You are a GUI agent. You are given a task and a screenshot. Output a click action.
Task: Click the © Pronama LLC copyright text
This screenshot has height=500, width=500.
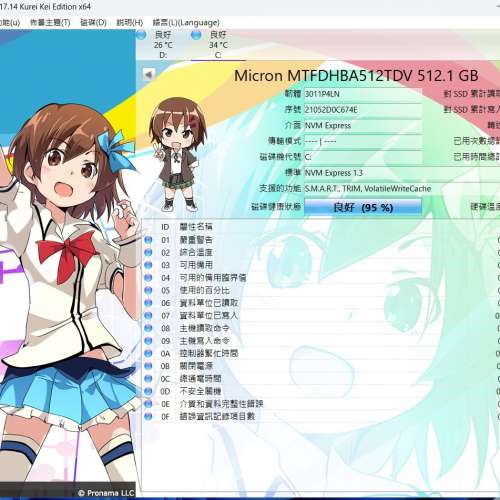click(x=106, y=493)
